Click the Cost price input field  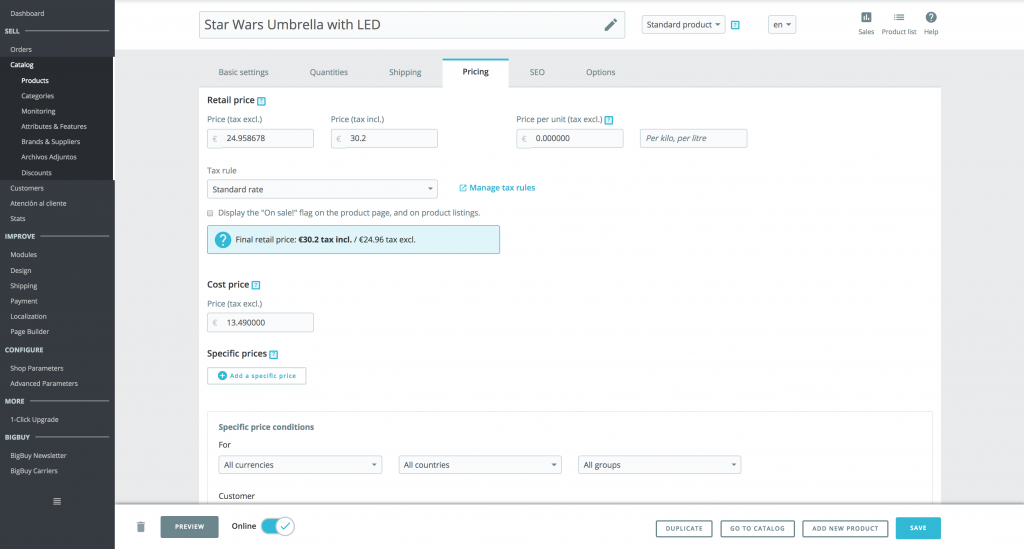(x=266, y=323)
